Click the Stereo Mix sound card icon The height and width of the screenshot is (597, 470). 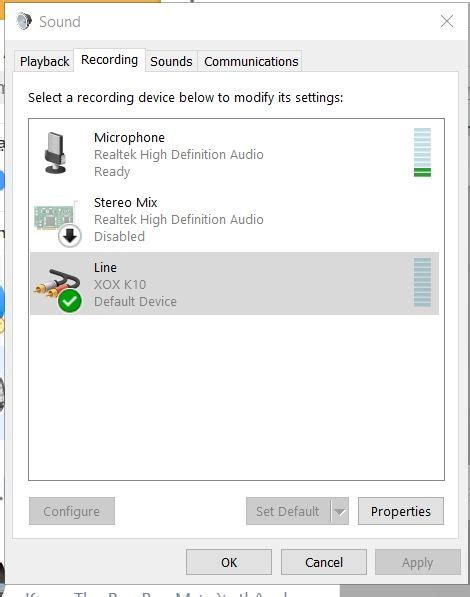[54, 217]
